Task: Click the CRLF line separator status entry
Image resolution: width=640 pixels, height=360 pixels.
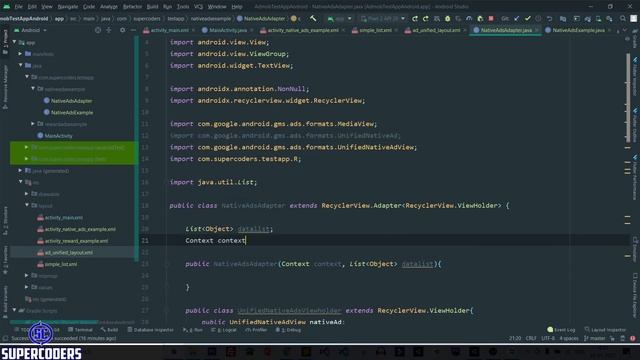Action: 531,338
